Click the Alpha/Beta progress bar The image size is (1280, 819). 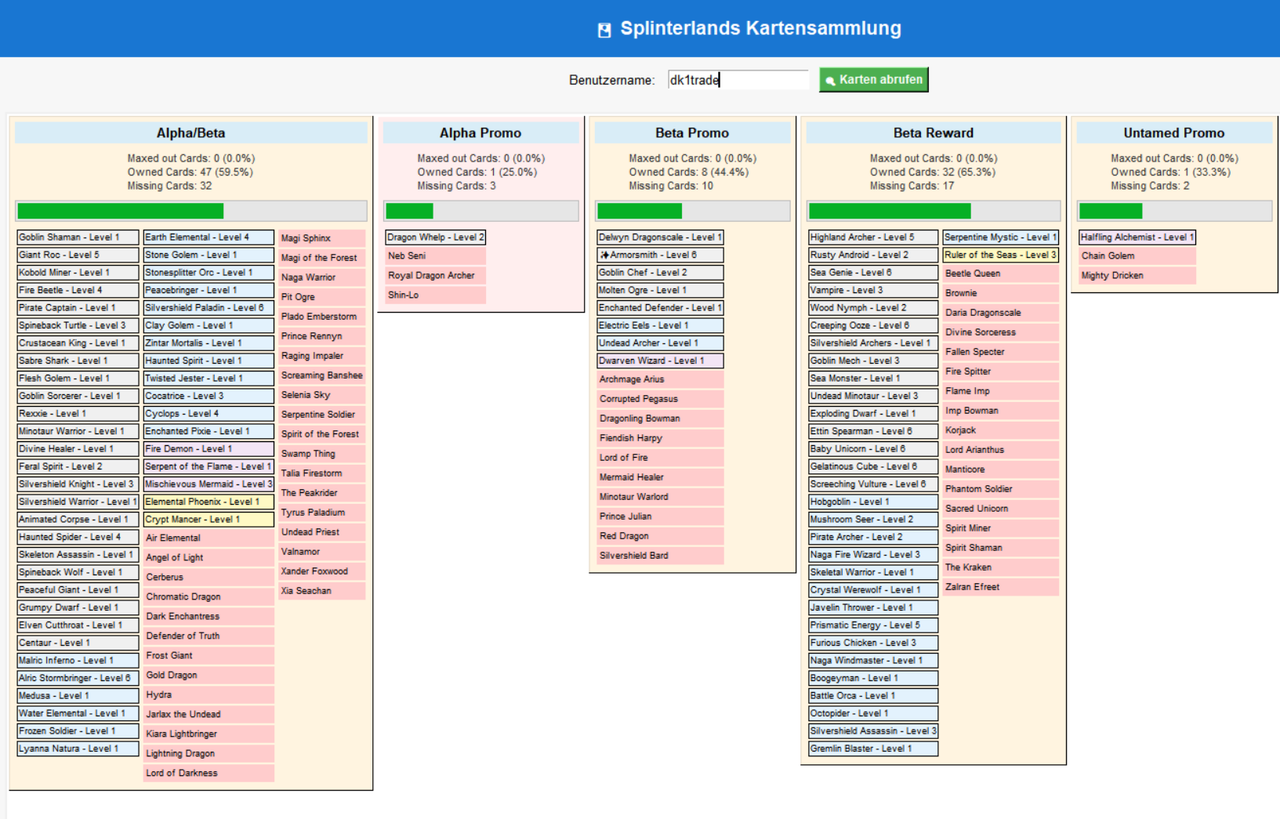(191, 211)
